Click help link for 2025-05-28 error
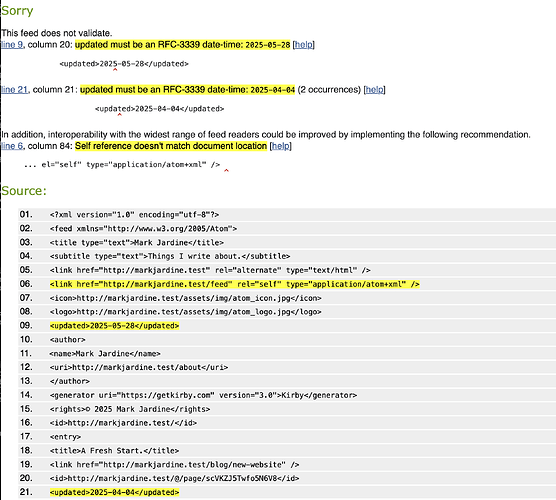Viewport: 556px width, 500px height. click(x=304, y=45)
